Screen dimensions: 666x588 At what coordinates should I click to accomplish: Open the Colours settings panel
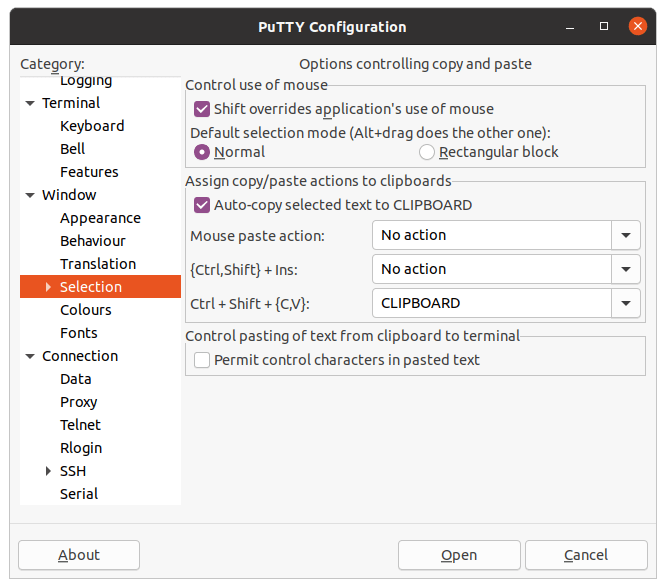[86, 310]
